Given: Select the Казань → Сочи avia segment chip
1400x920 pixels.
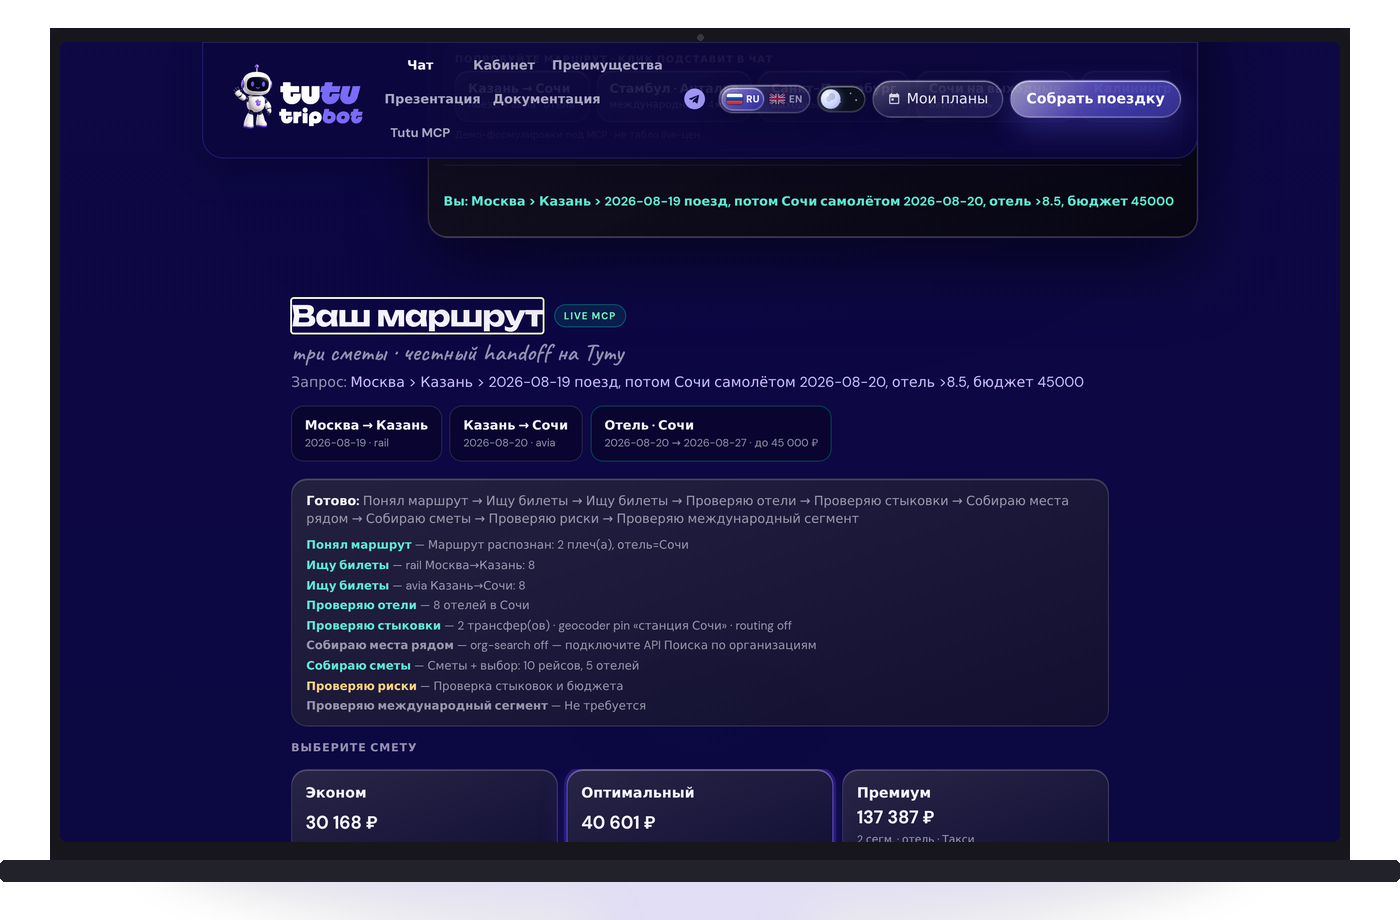Looking at the screenshot, I should (516, 433).
